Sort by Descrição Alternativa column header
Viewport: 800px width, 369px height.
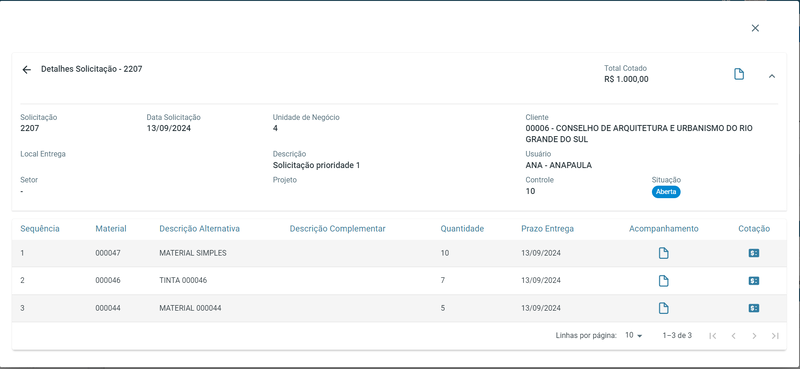pyautogui.click(x=199, y=229)
